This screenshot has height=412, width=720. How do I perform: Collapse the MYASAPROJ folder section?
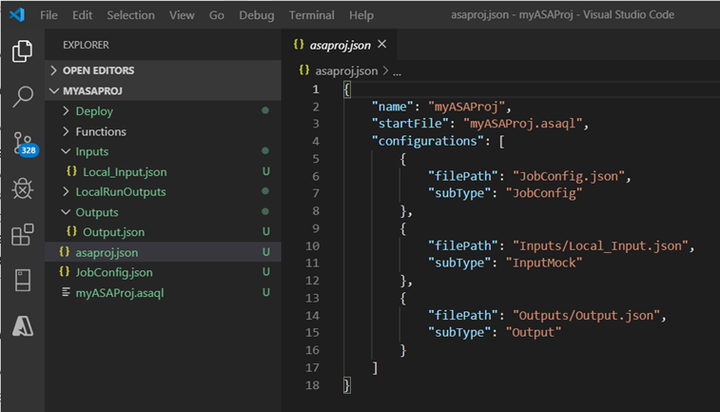point(91,91)
